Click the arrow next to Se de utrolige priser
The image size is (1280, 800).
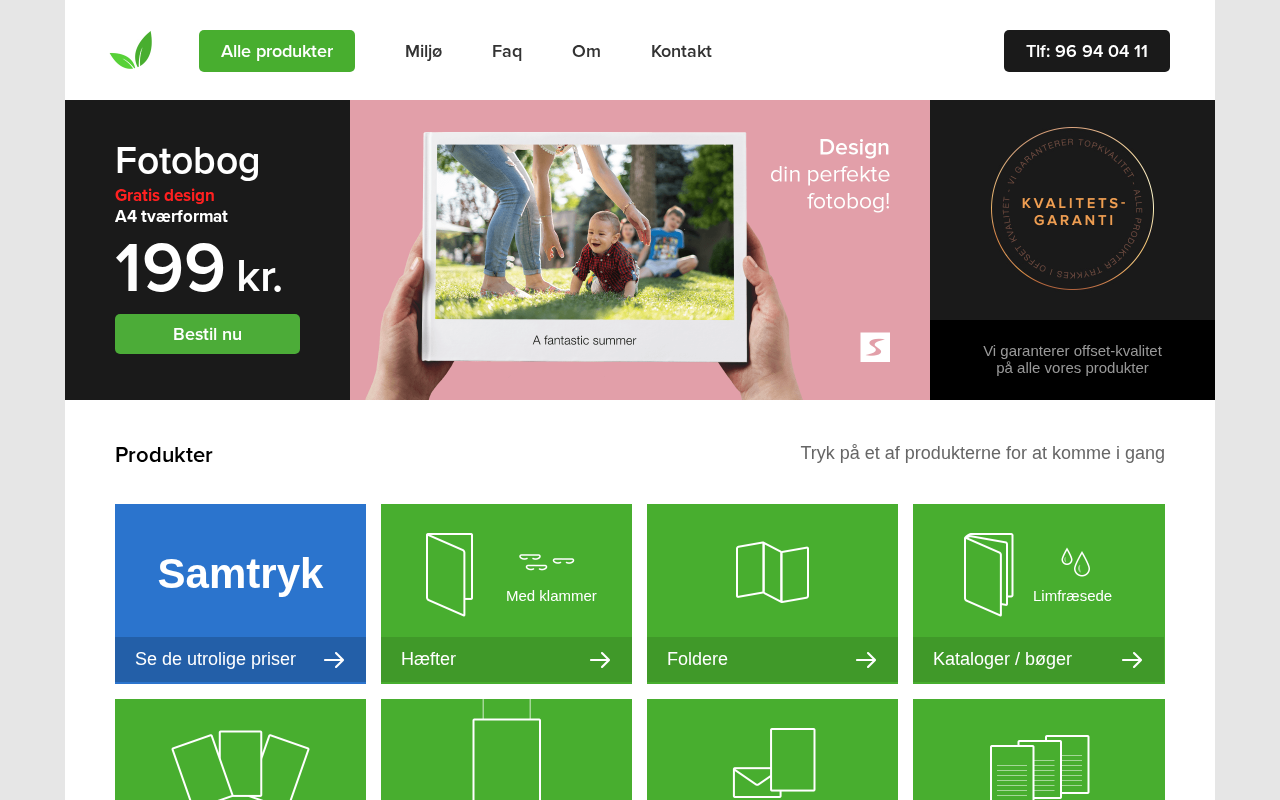pyautogui.click(x=334, y=660)
